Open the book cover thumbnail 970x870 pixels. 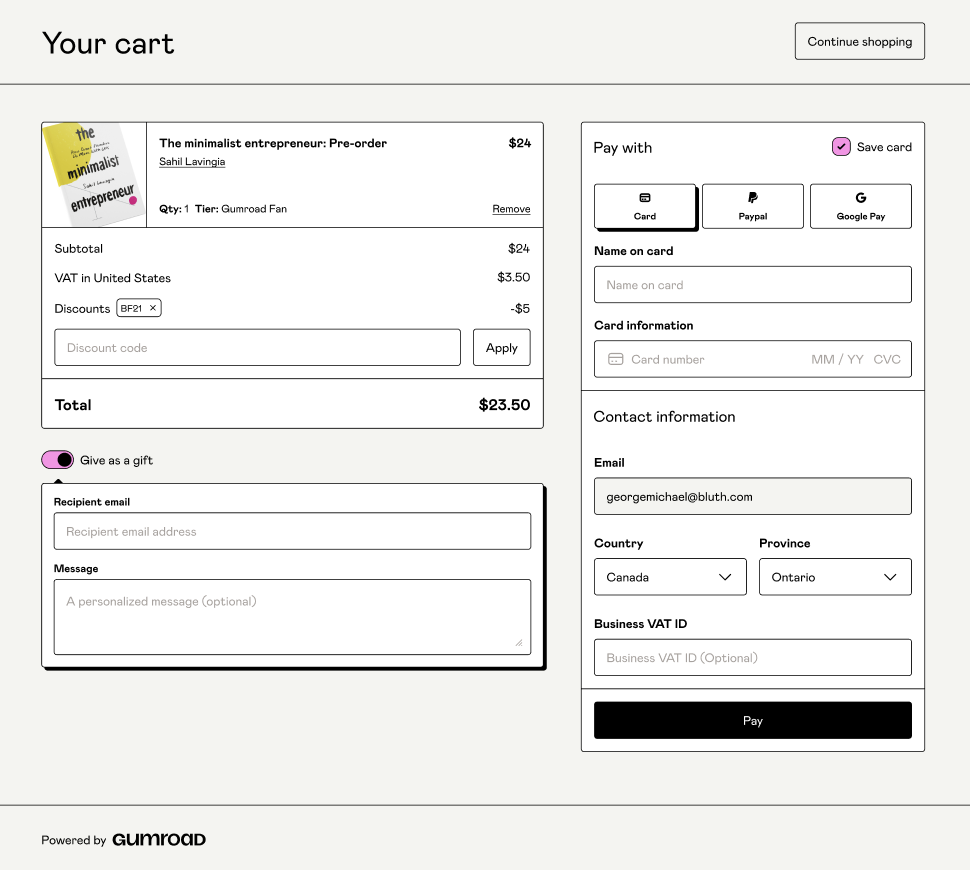pos(94,175)
